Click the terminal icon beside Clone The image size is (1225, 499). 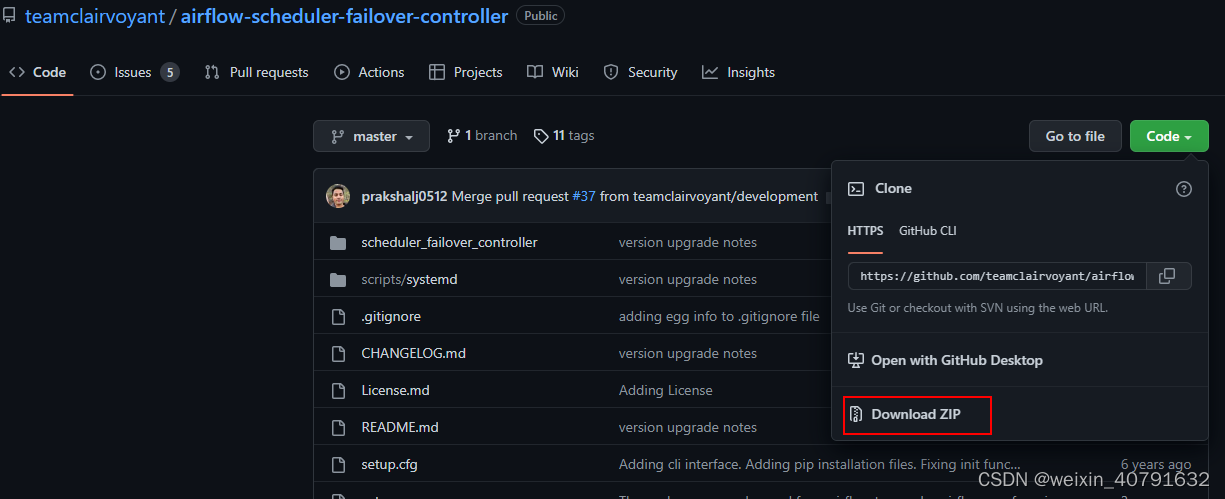point(856,188)
